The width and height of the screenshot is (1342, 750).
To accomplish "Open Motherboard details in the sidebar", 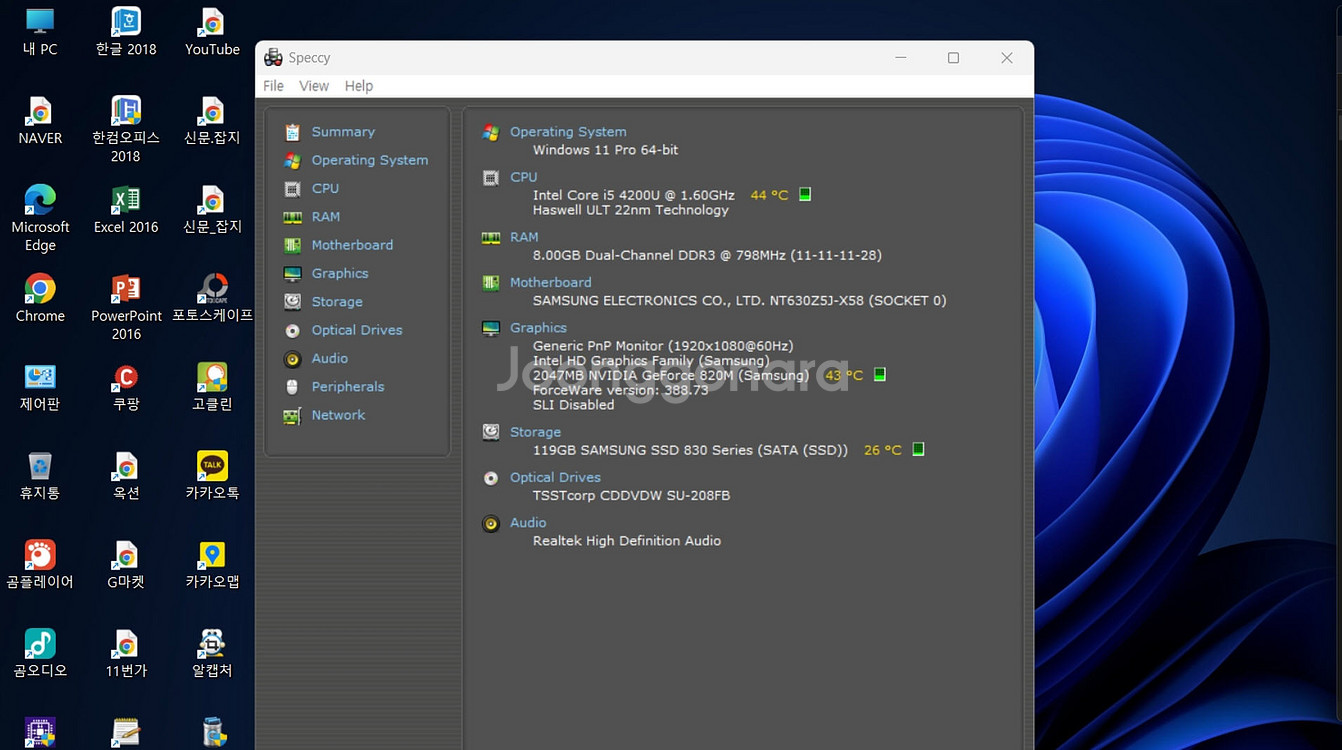I will [351, 245].
